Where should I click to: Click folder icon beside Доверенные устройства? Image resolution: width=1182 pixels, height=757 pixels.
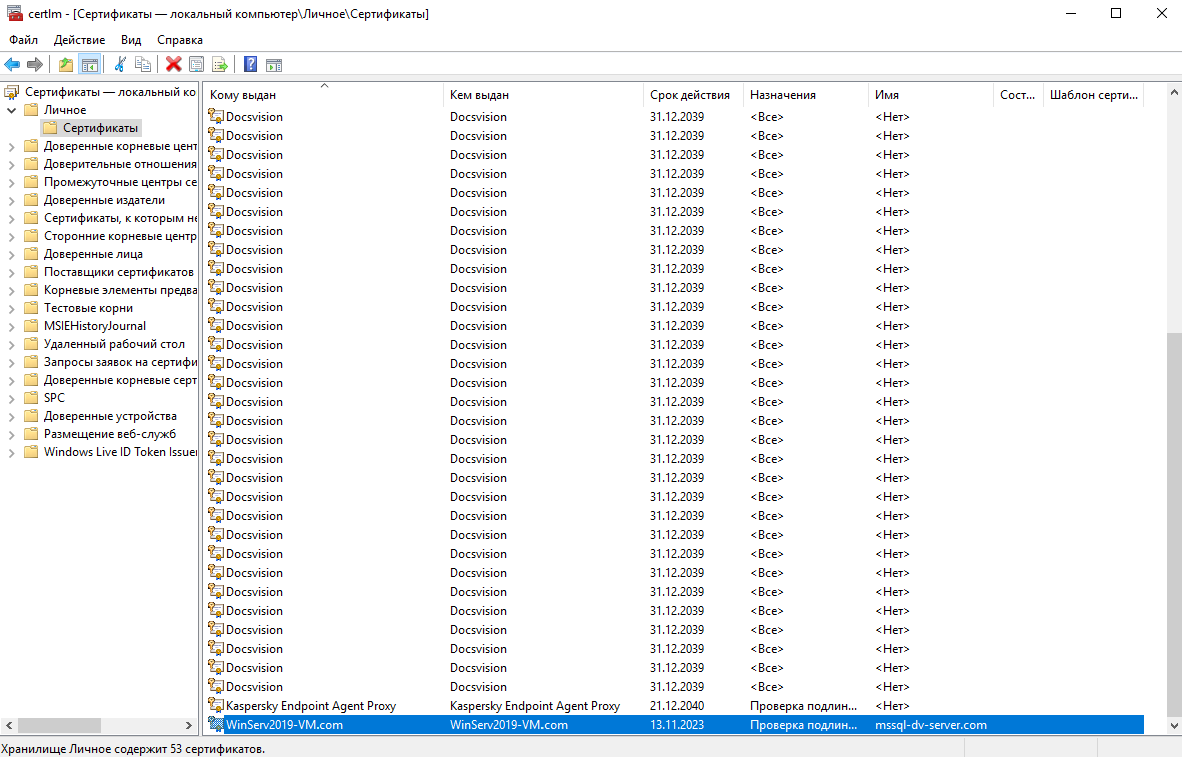pos(31,416)
